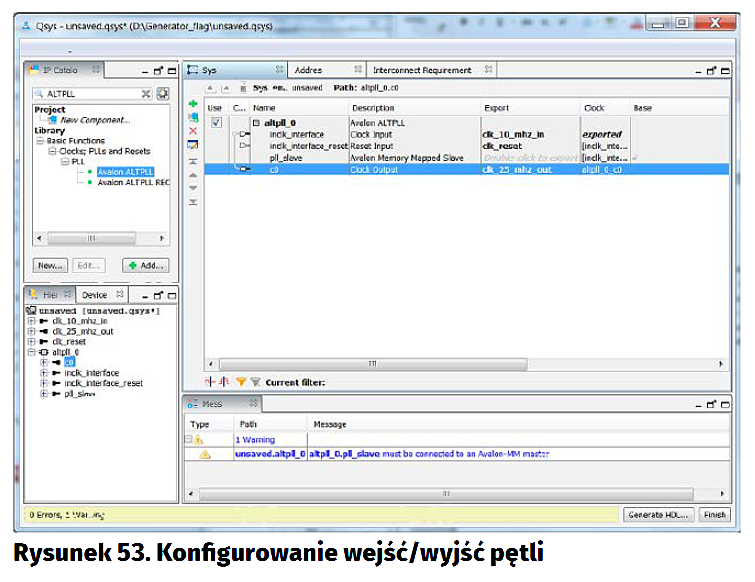Click the Generate HDL button
The height and width of the screenshot is (582, 755).
(657, 515)
